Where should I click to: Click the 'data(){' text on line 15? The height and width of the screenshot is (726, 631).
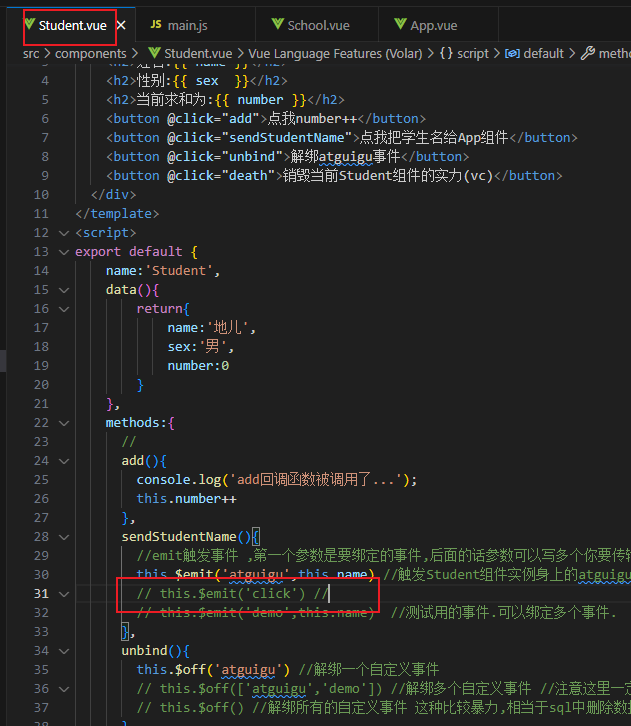(132, 290)
